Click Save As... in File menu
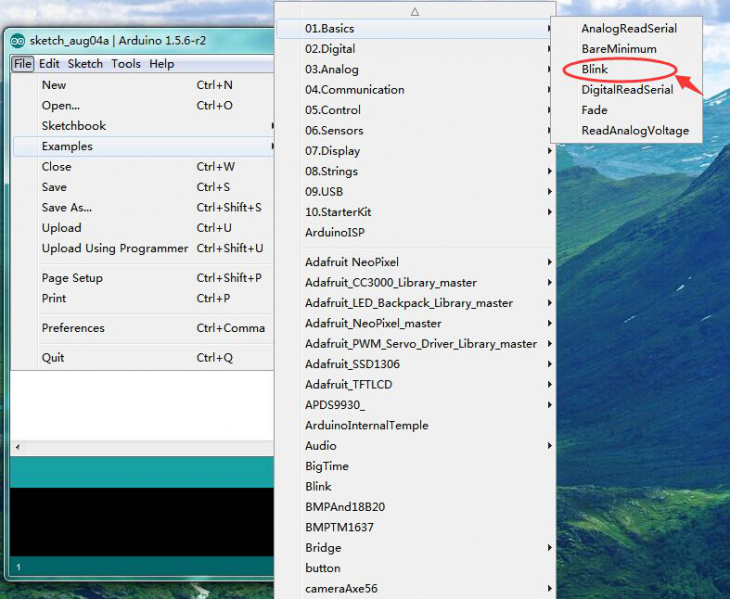The image size is (730, 599). 66,208
